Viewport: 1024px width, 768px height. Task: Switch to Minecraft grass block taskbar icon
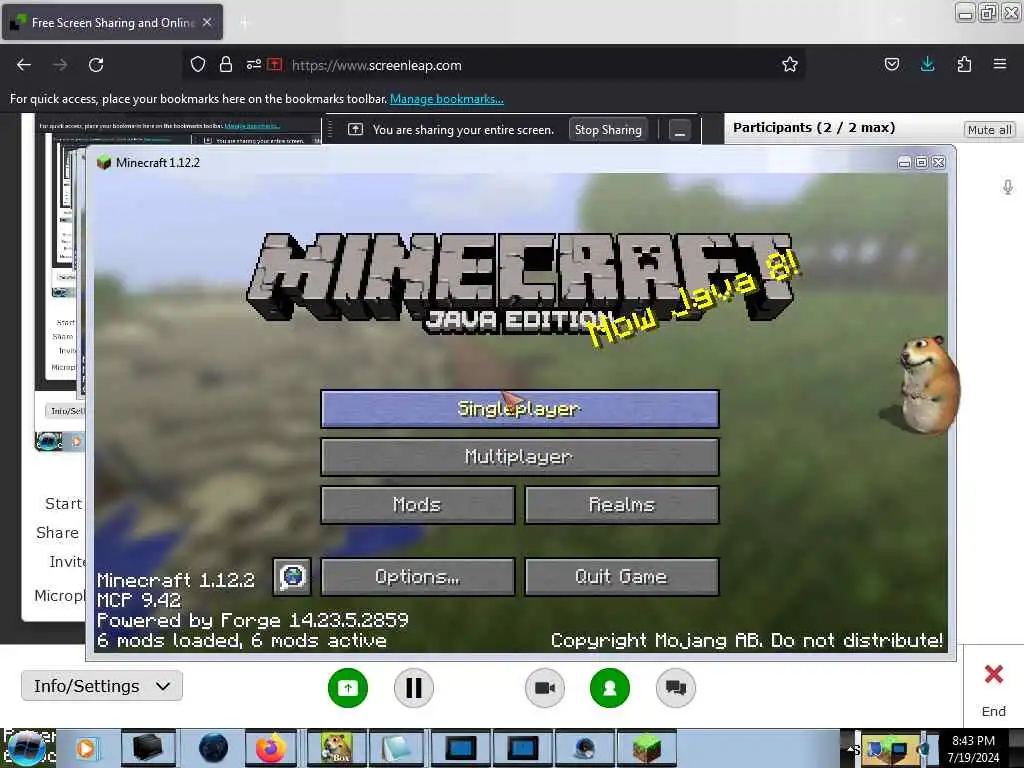click(645, 748)
